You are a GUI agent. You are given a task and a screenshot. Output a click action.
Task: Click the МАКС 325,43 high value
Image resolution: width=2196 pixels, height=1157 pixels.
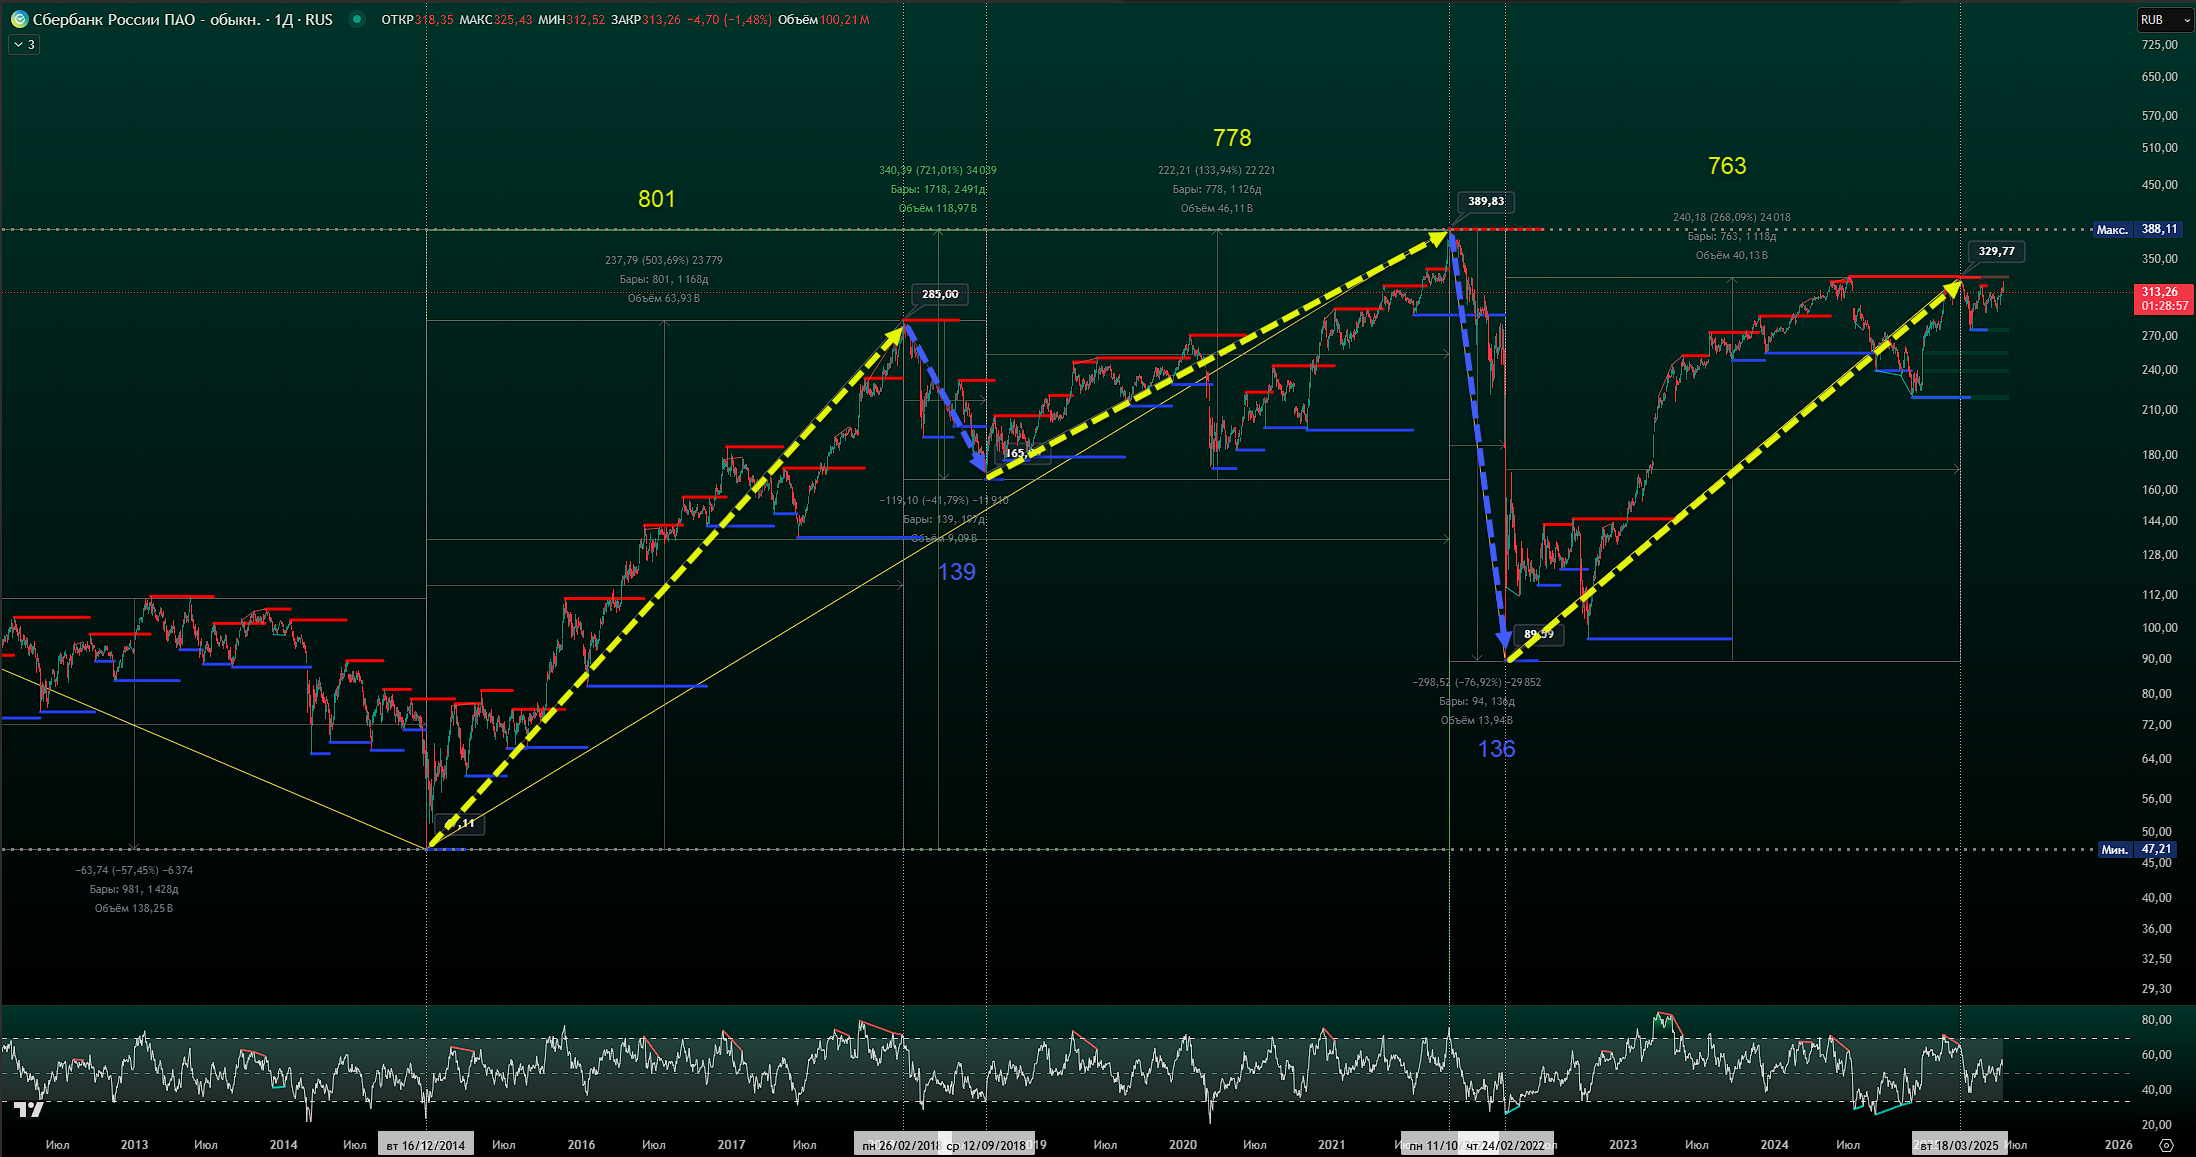[495, 20]
